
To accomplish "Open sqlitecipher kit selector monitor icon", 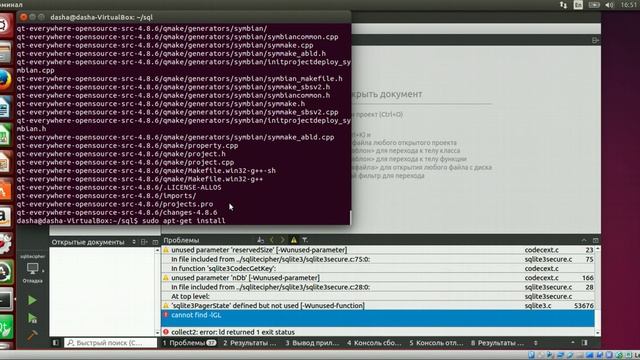I will coord(32,269).
